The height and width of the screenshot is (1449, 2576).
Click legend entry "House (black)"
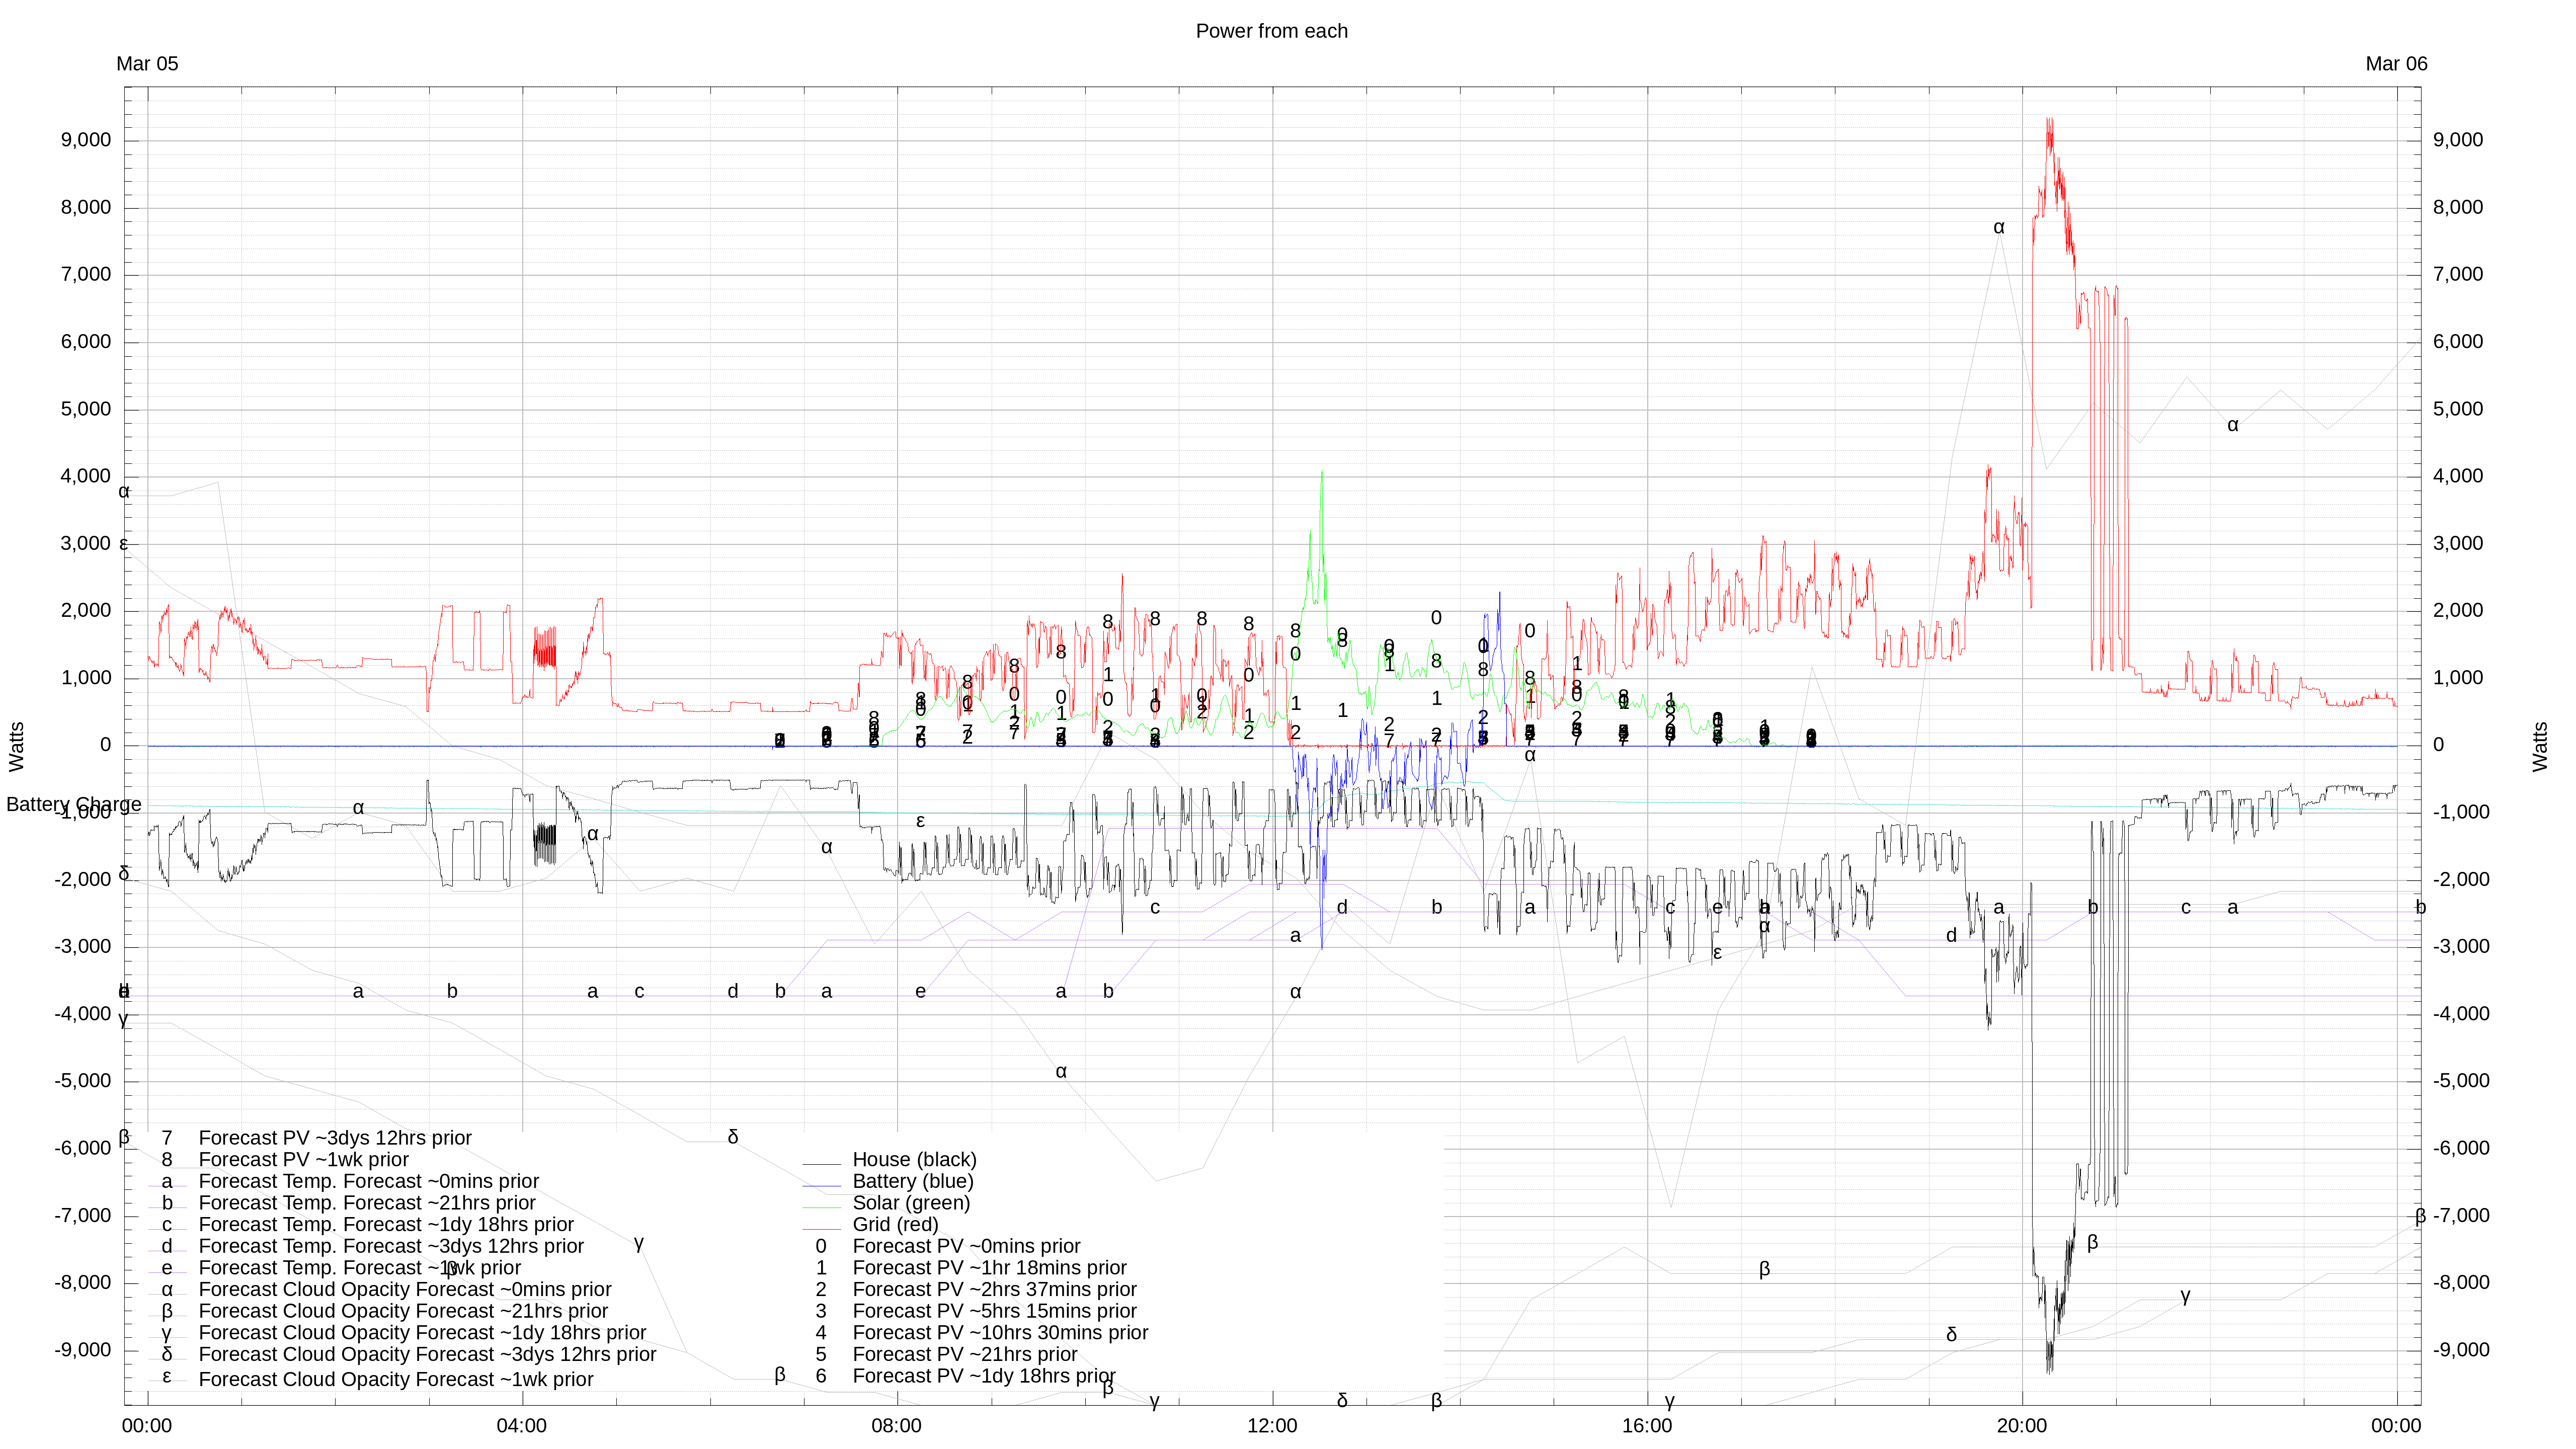click(x=914, y=1160)
